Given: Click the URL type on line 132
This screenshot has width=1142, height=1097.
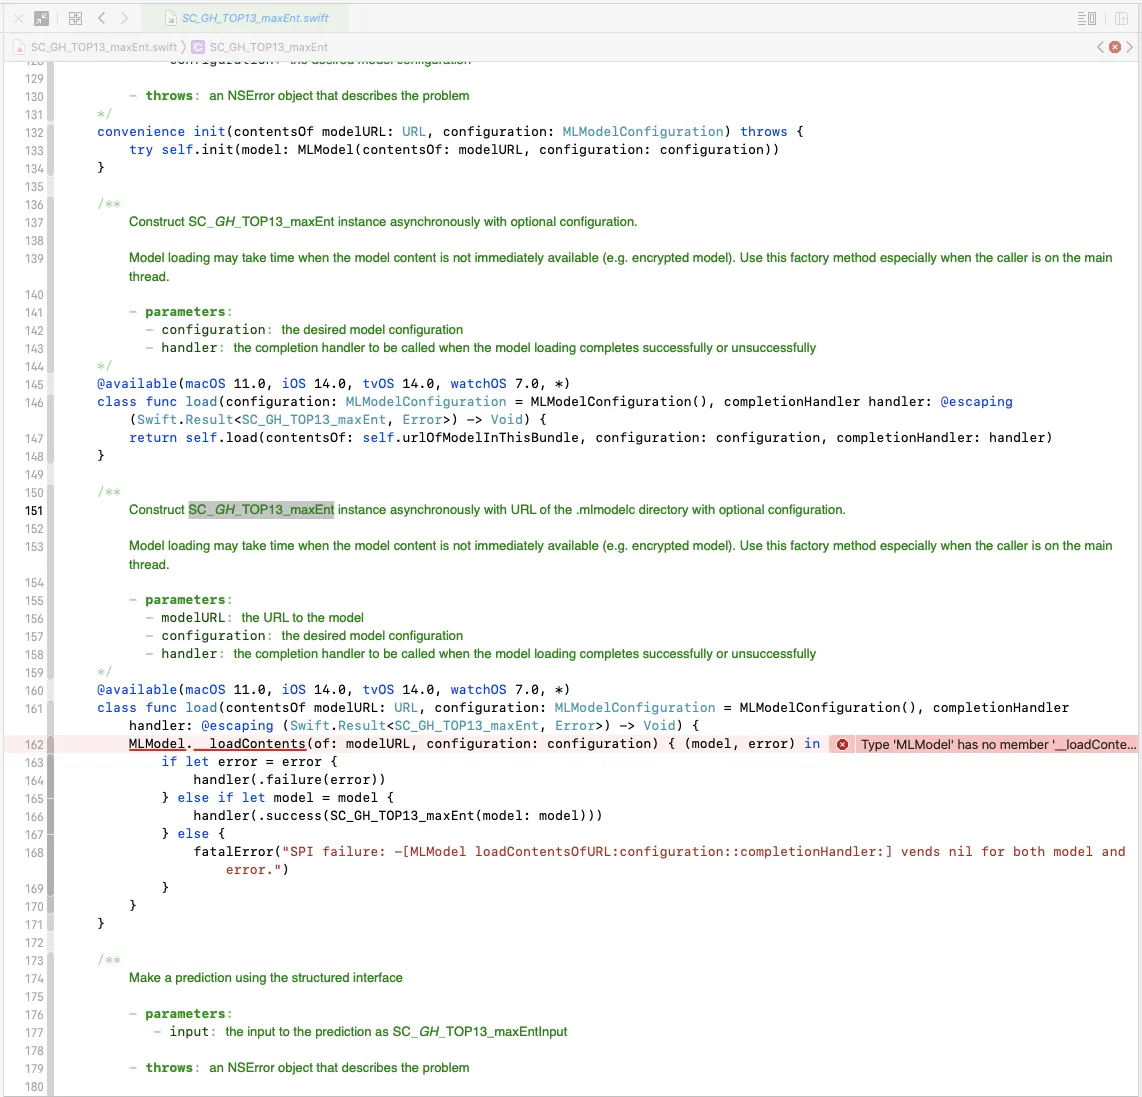Looking at the screenshot, I should point(414,132).
